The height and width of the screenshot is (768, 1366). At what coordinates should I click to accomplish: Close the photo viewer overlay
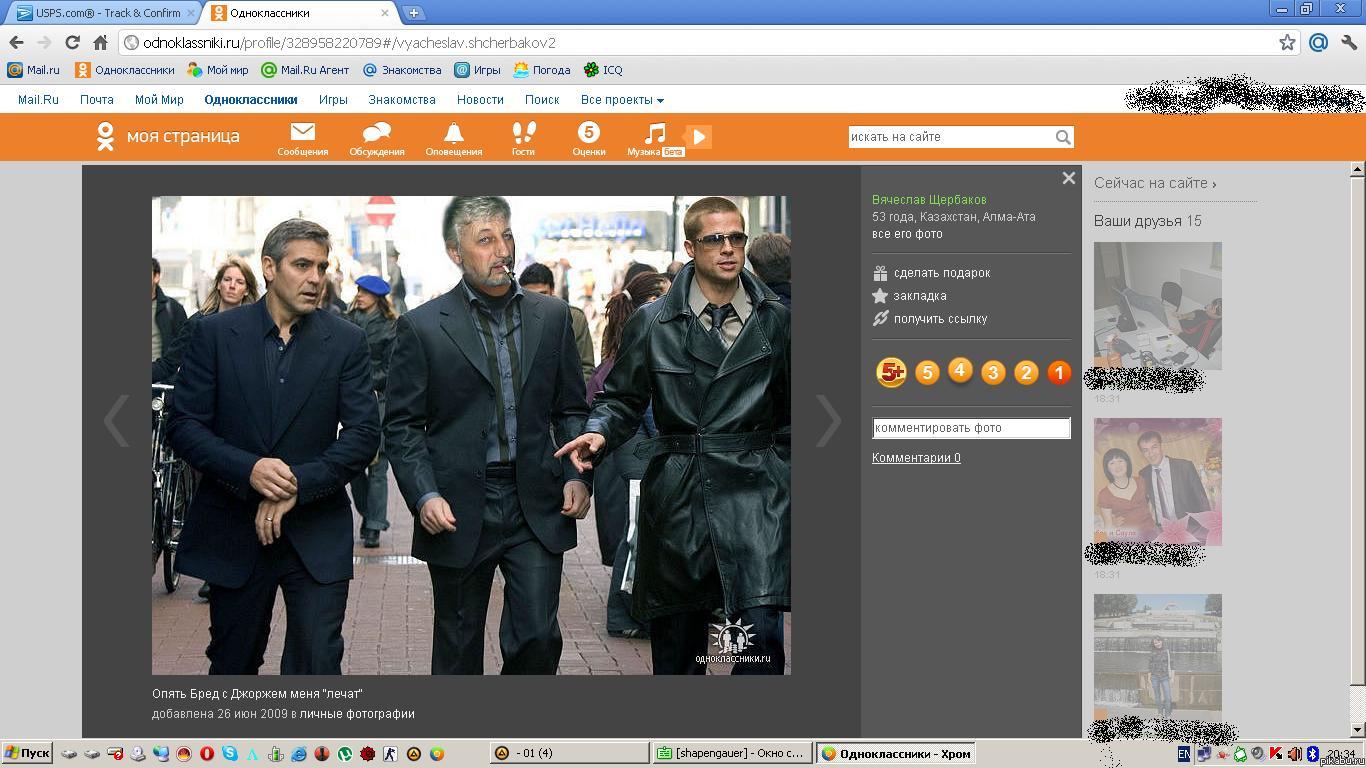pyautogui.click(x=1068, y=178)
